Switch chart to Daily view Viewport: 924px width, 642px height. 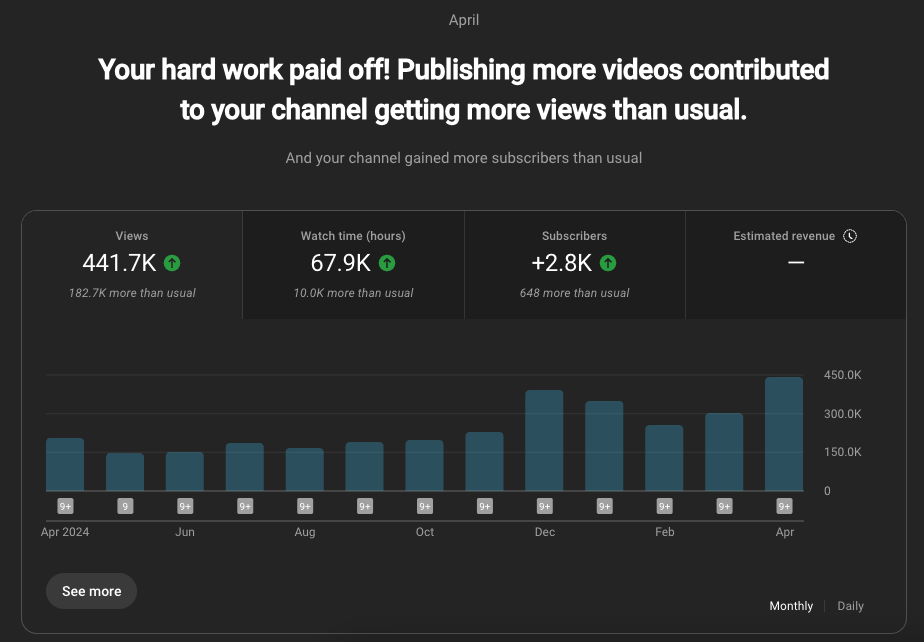[x=850, y=606]
